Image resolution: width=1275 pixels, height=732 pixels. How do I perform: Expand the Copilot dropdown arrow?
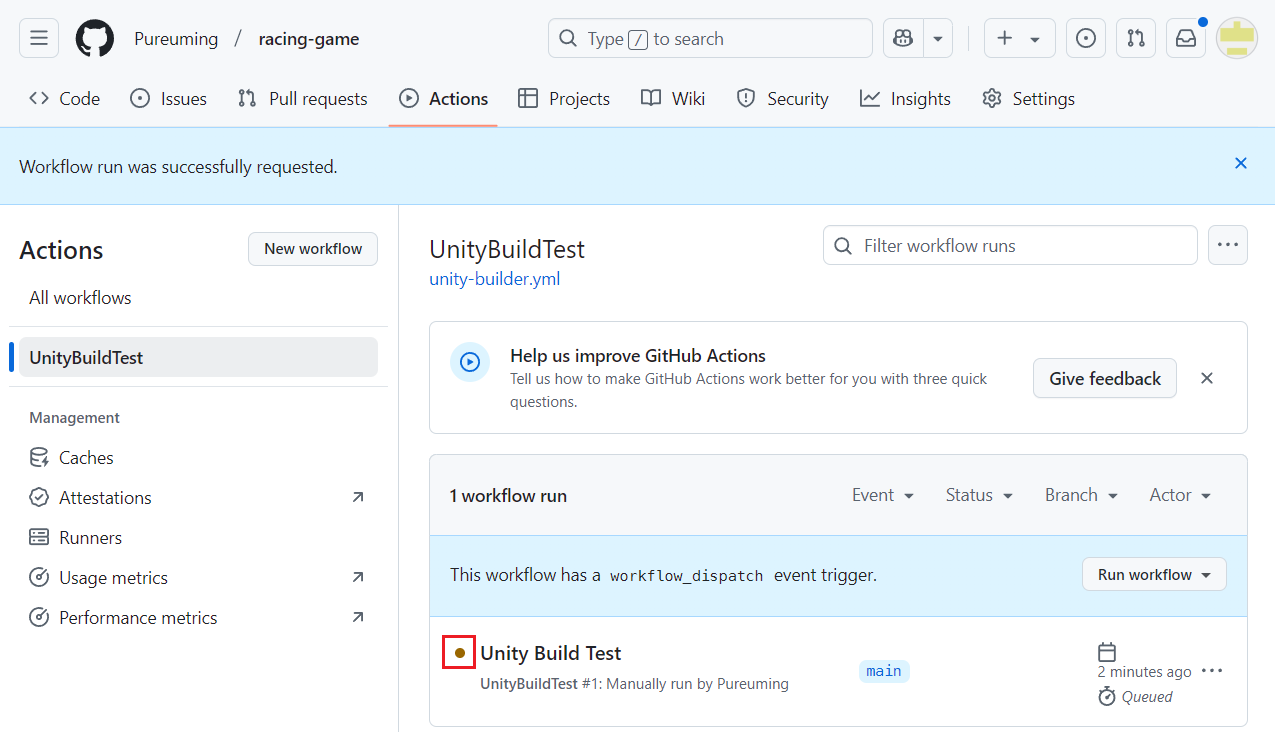[x=938, y=39]
